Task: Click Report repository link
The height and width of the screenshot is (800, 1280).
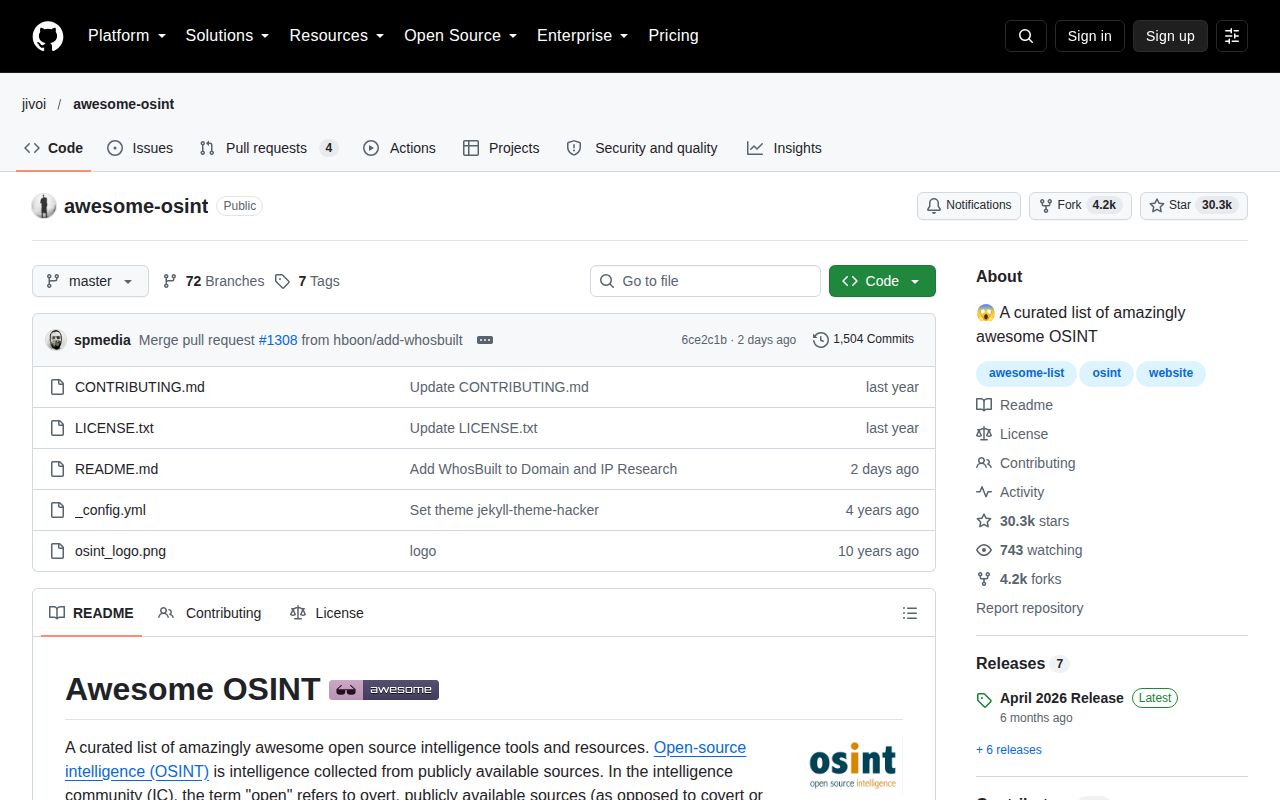Action: [x=1029, y=608]
